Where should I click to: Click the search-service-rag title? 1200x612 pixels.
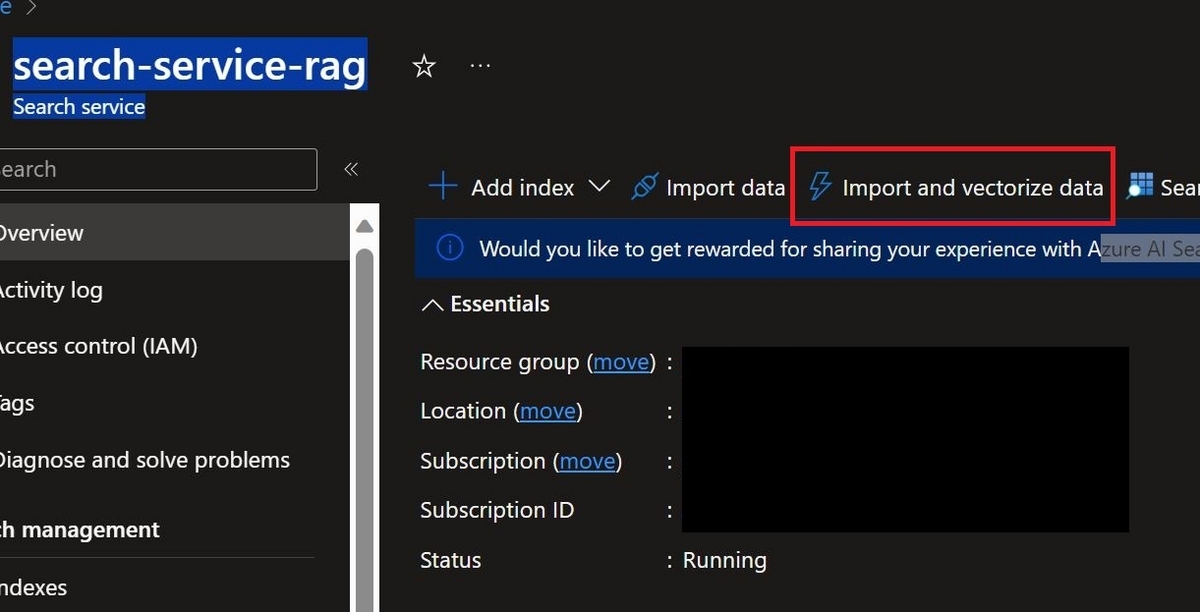coord(190,66)
